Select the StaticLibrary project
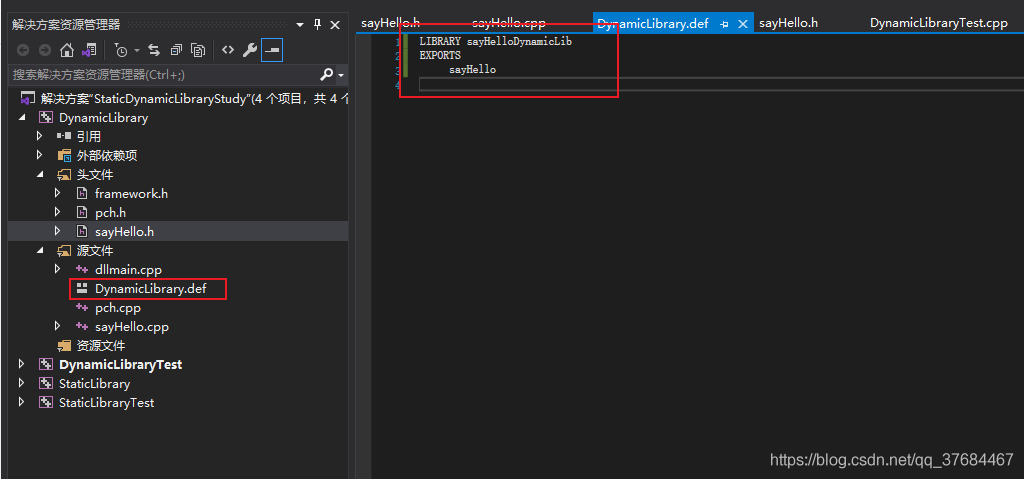The width and height of the screenshot is (1024, 479). point(94,384)
